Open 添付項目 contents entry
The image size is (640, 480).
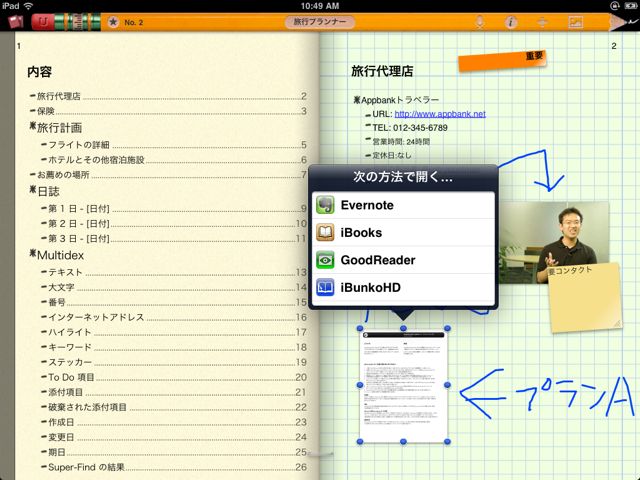click(x=174, y=392)
